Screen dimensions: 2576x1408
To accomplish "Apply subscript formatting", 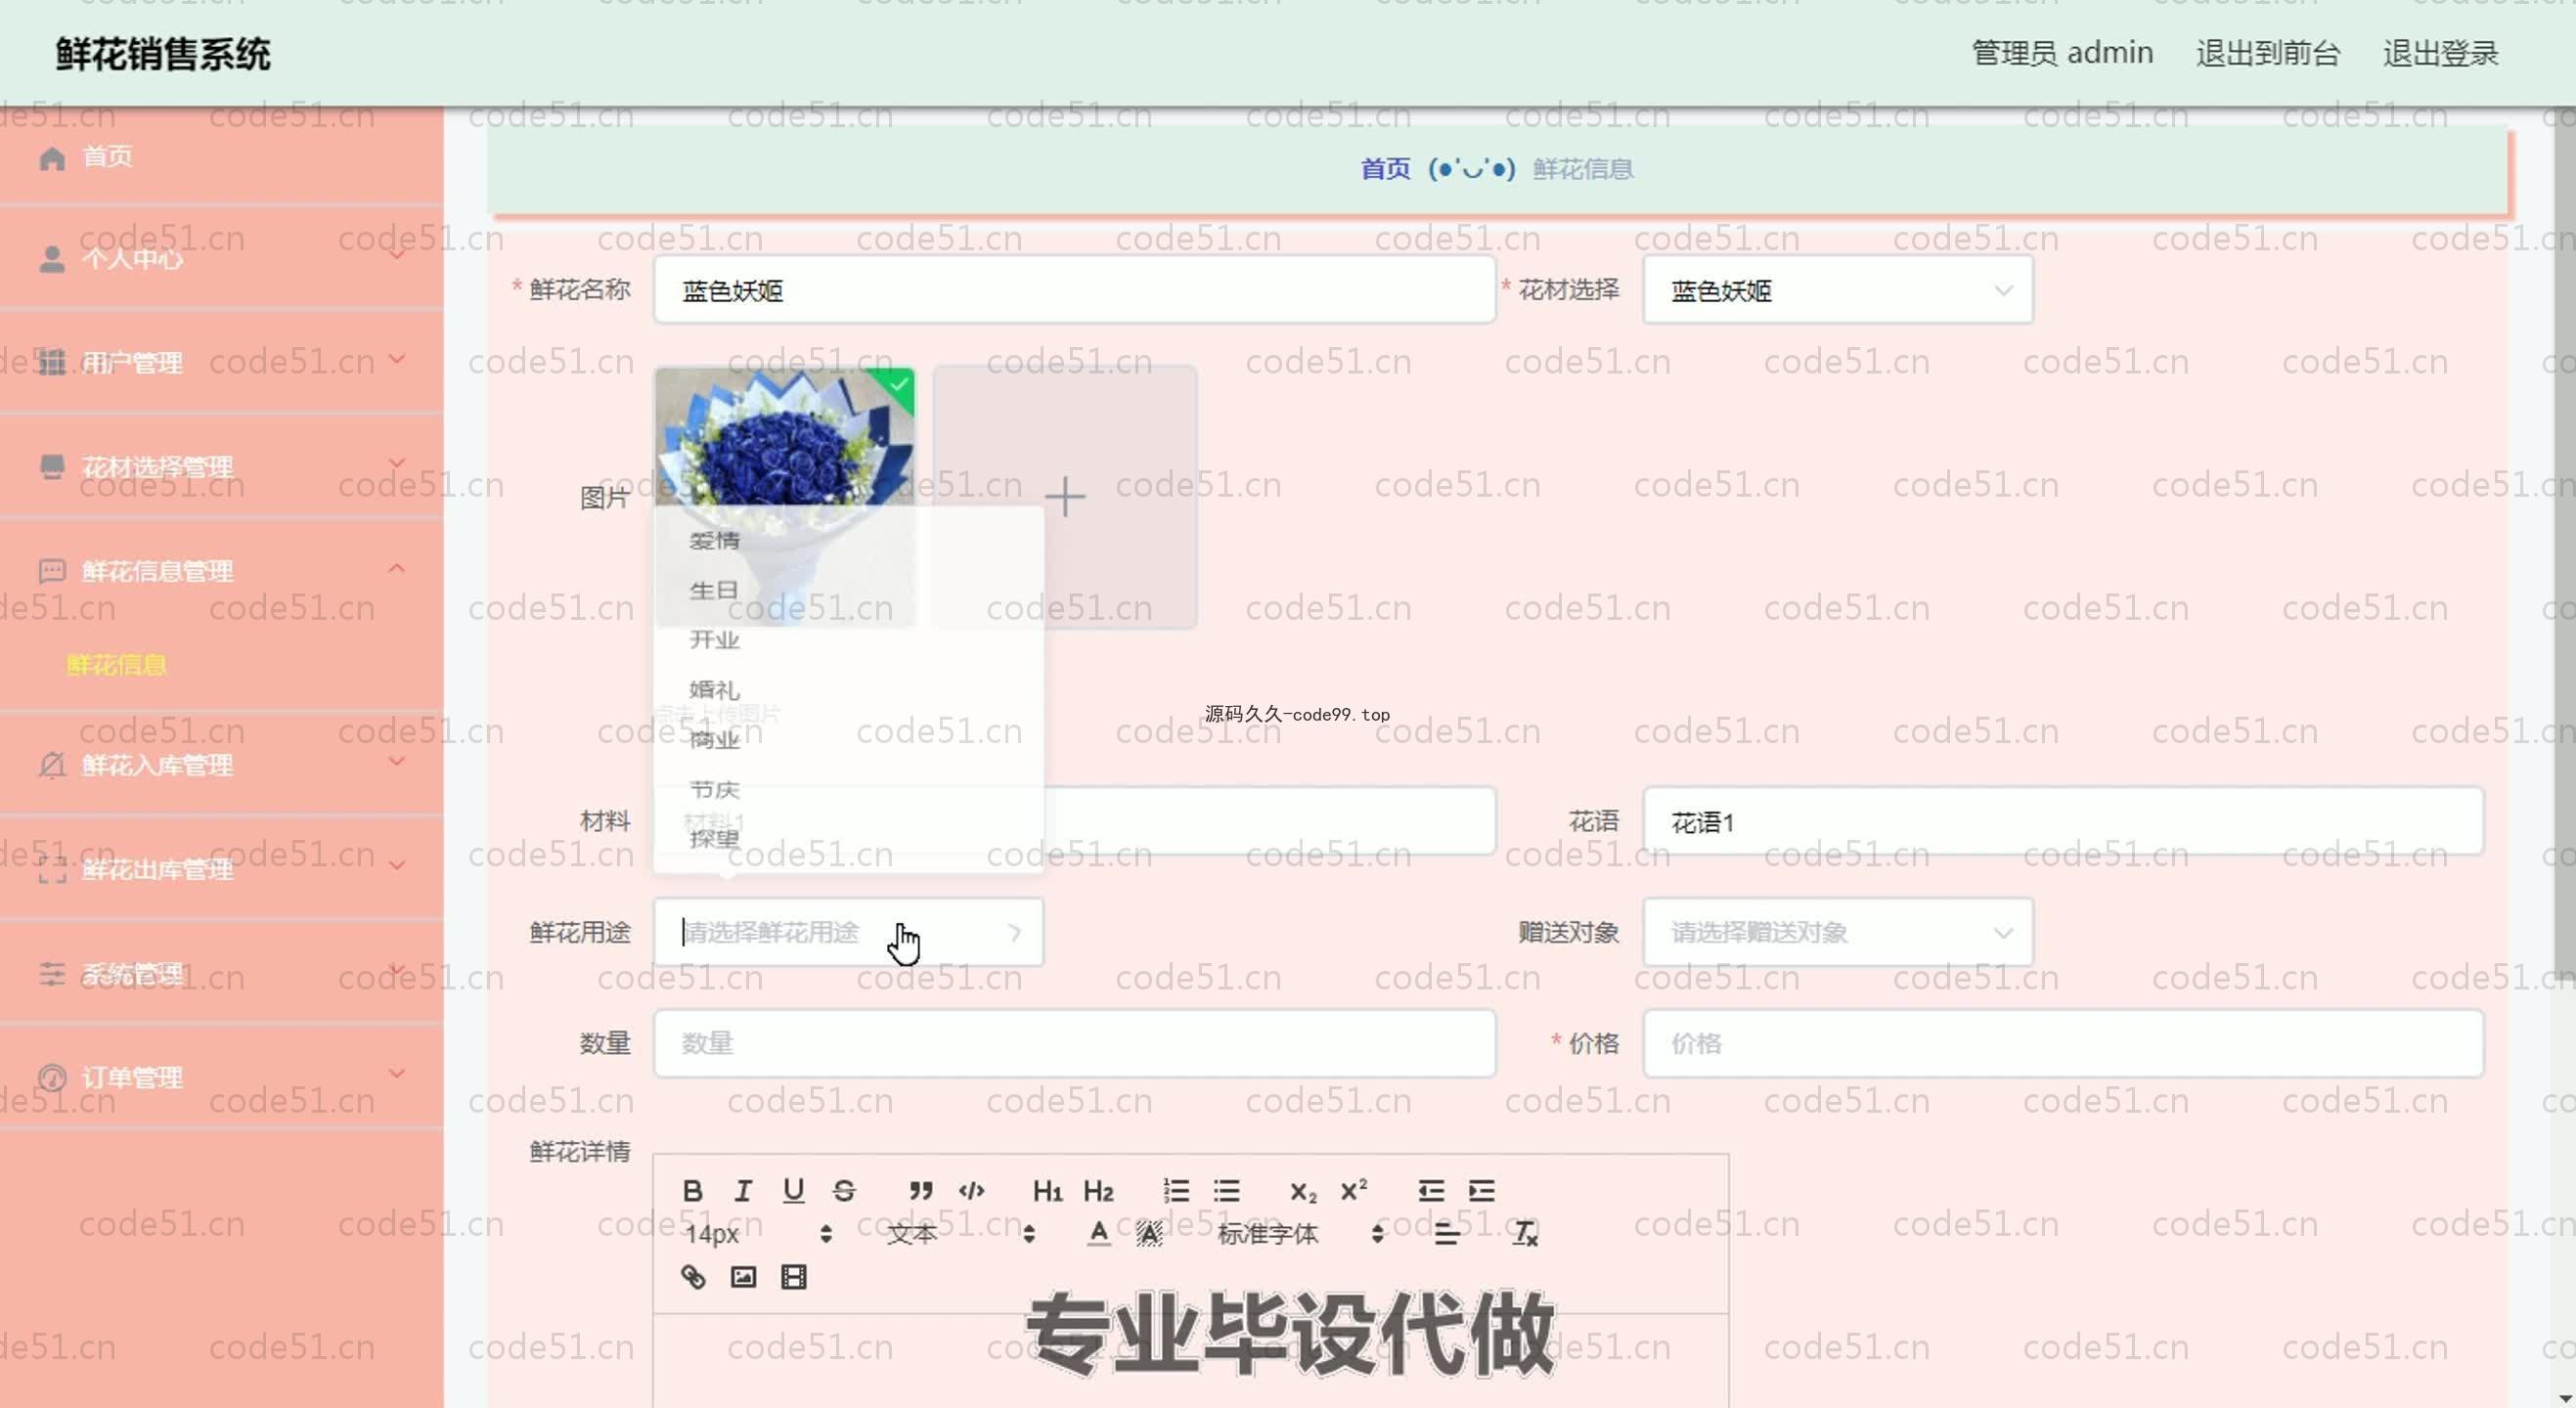I will point(1303,1190).
